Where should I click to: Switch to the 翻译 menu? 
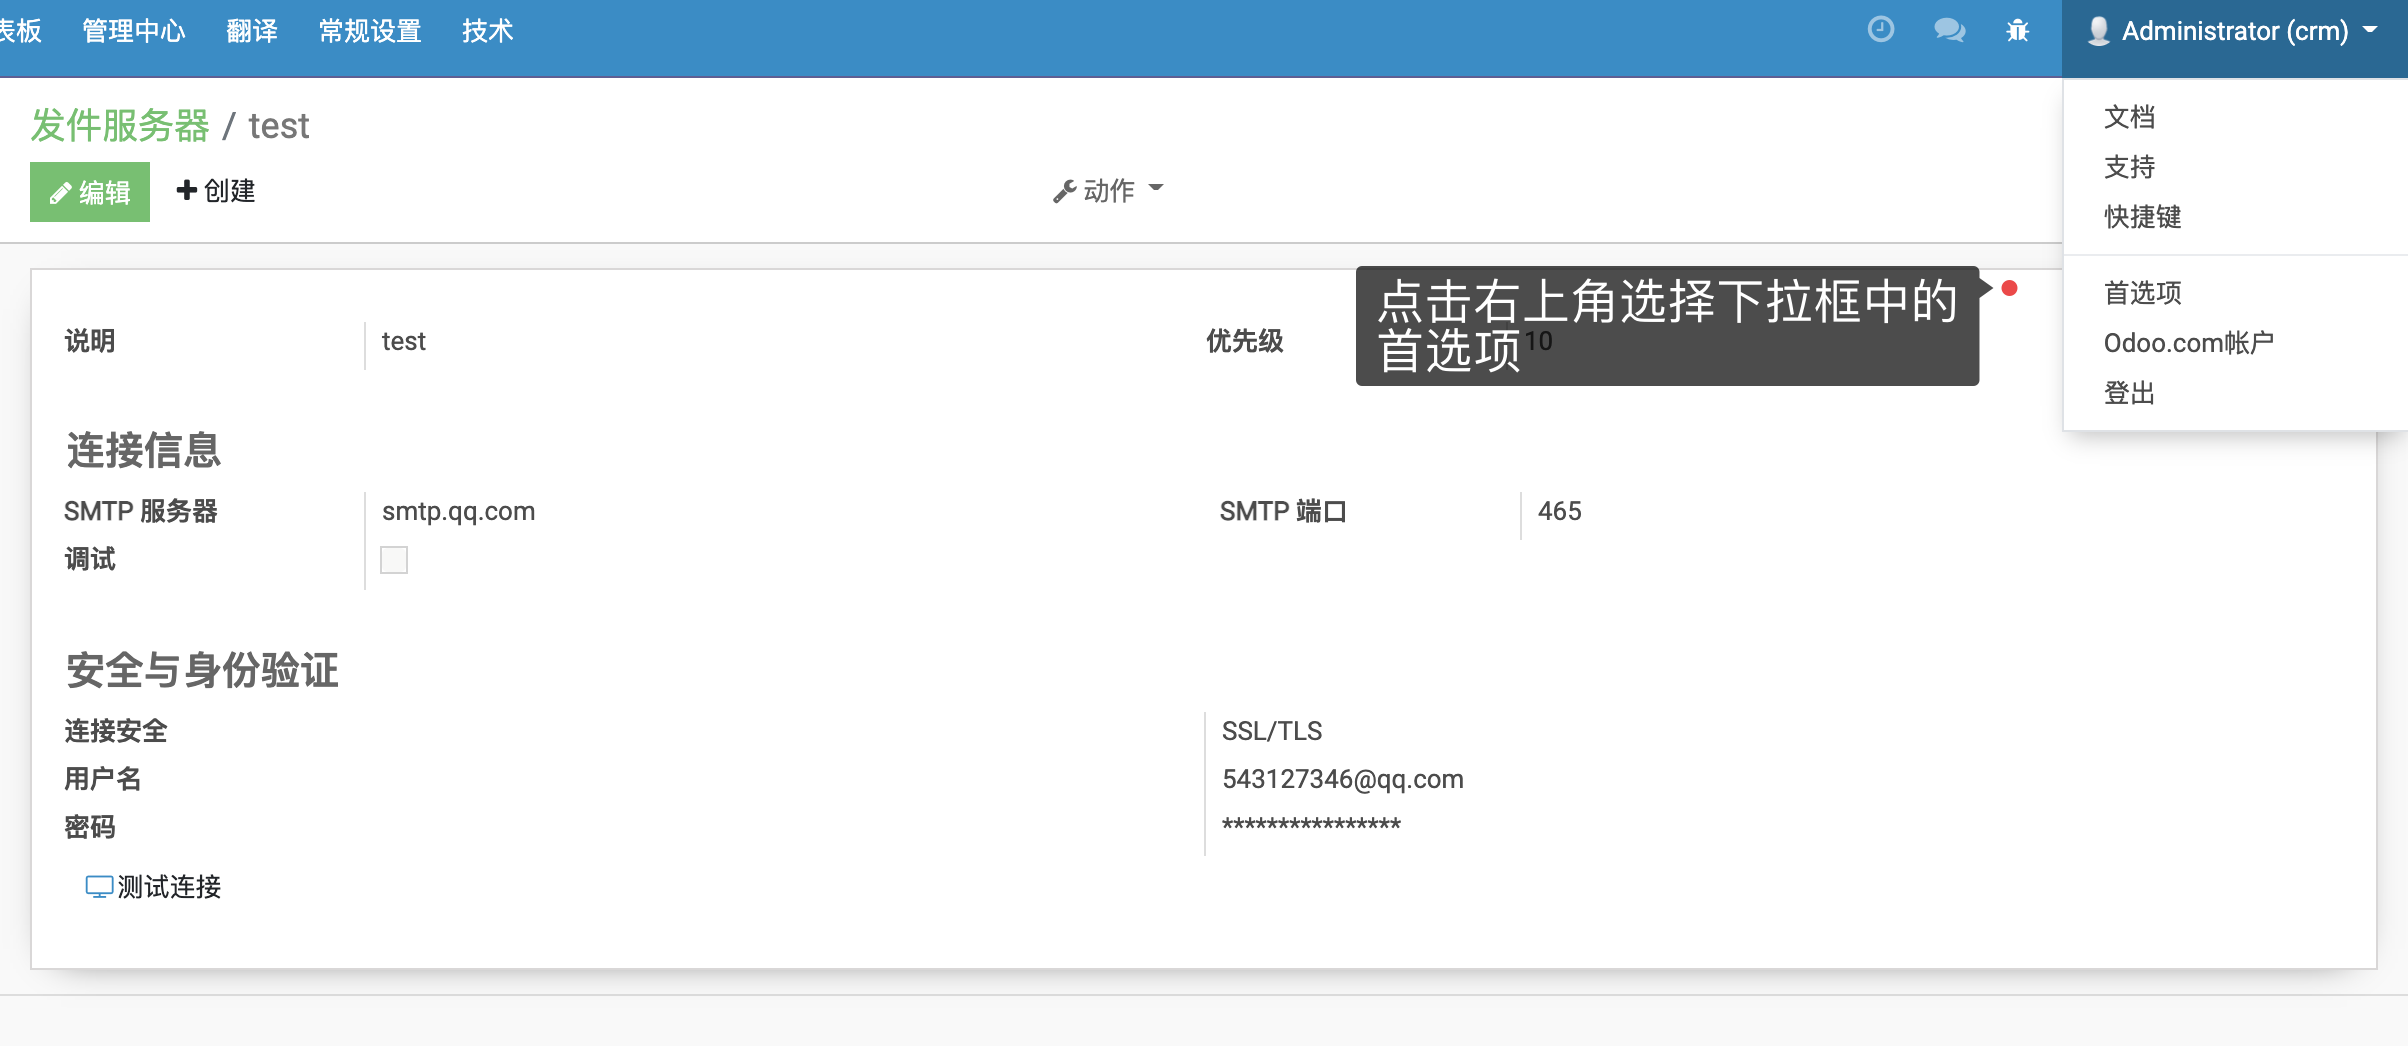tap(252, 30)
